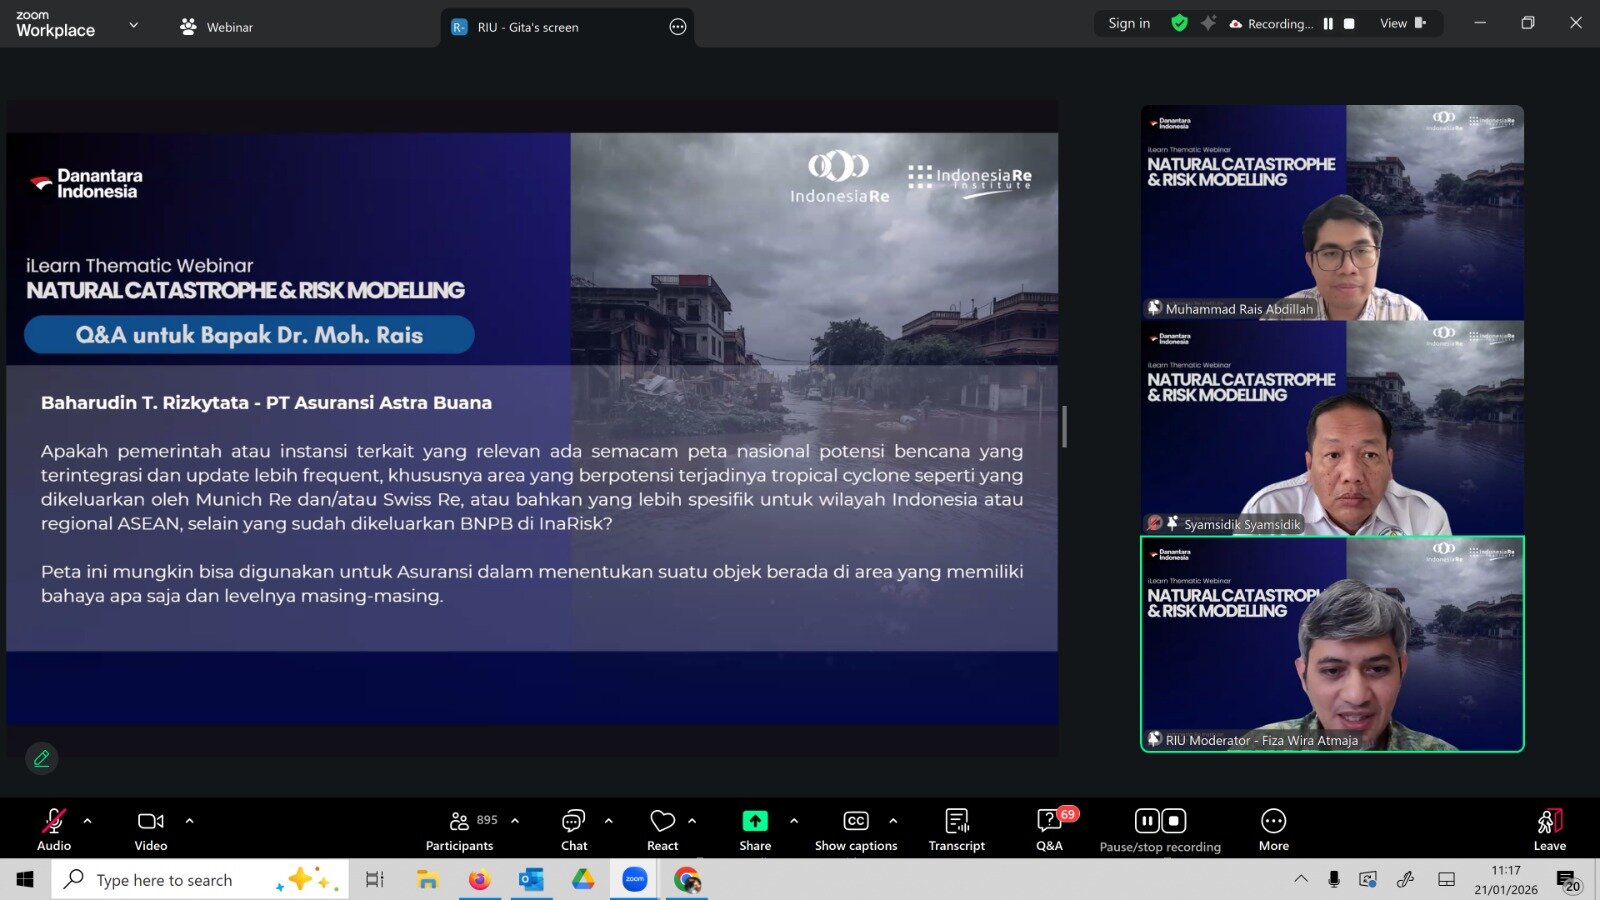The height and width of the screenshot is (900, 1600).
Task: Select Muhammad Rais Abdillah video thumbnail
Action: point(1332,212)
